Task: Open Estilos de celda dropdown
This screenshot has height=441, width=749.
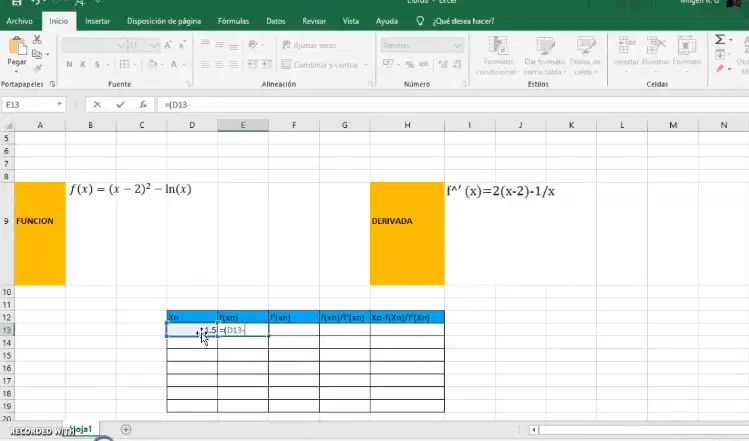Action: [585, 56]
